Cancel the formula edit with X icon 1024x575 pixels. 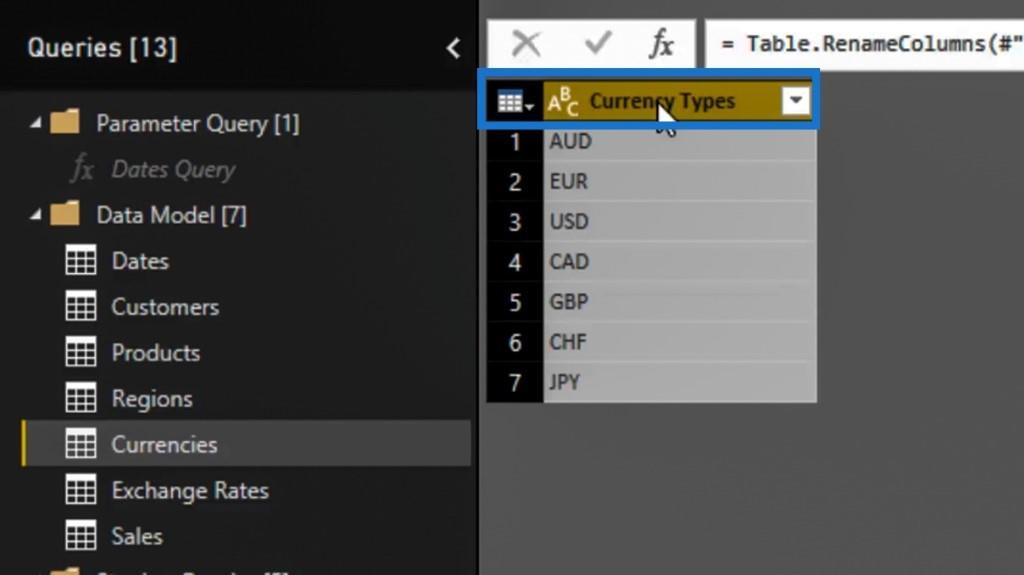pos(526,44)
